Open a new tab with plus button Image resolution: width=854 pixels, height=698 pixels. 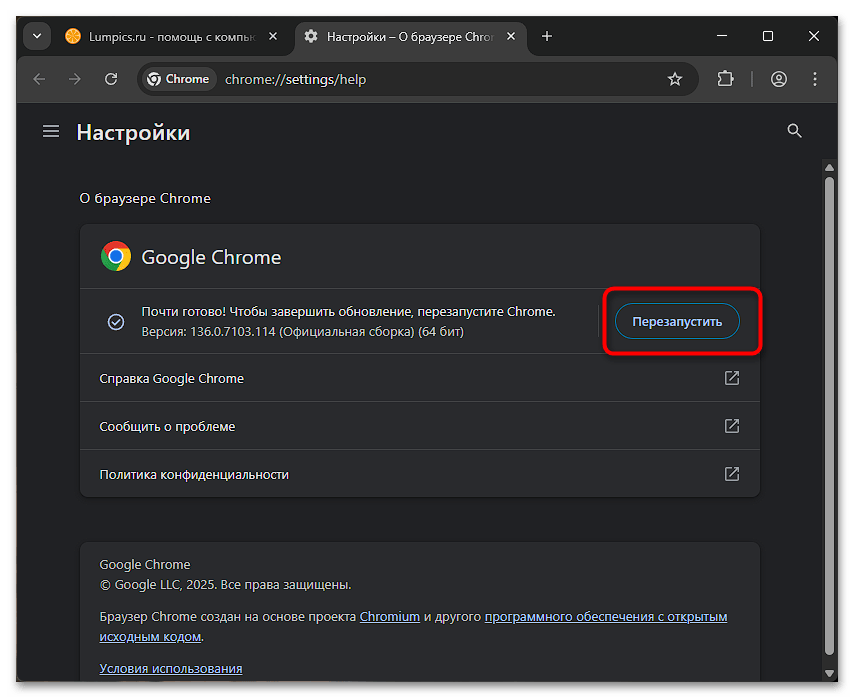click(x=547, y=36)
